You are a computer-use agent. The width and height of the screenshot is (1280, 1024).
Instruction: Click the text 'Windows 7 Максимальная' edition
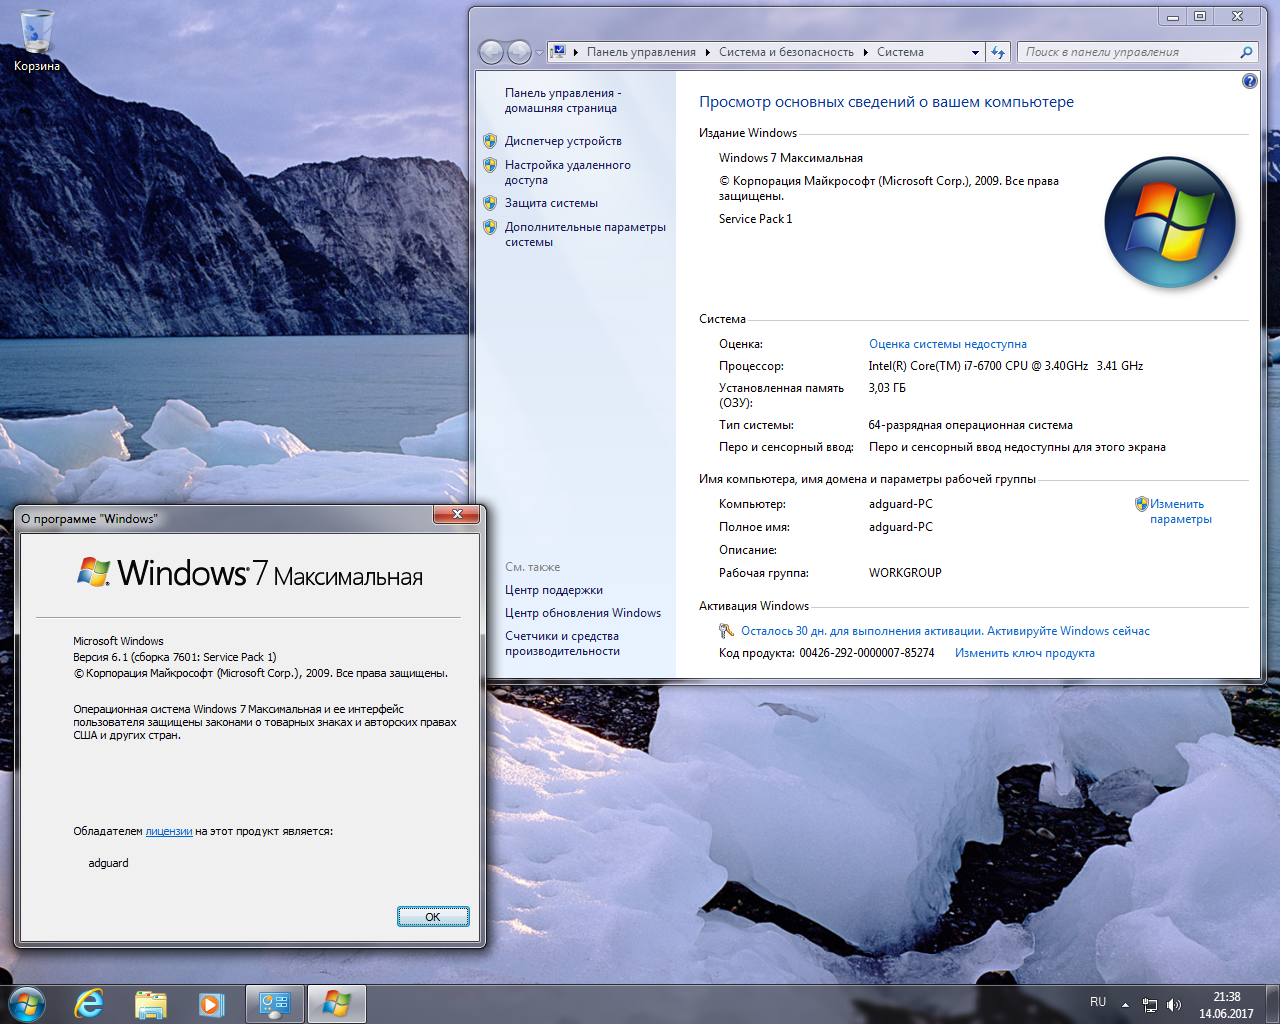(790, 158)
